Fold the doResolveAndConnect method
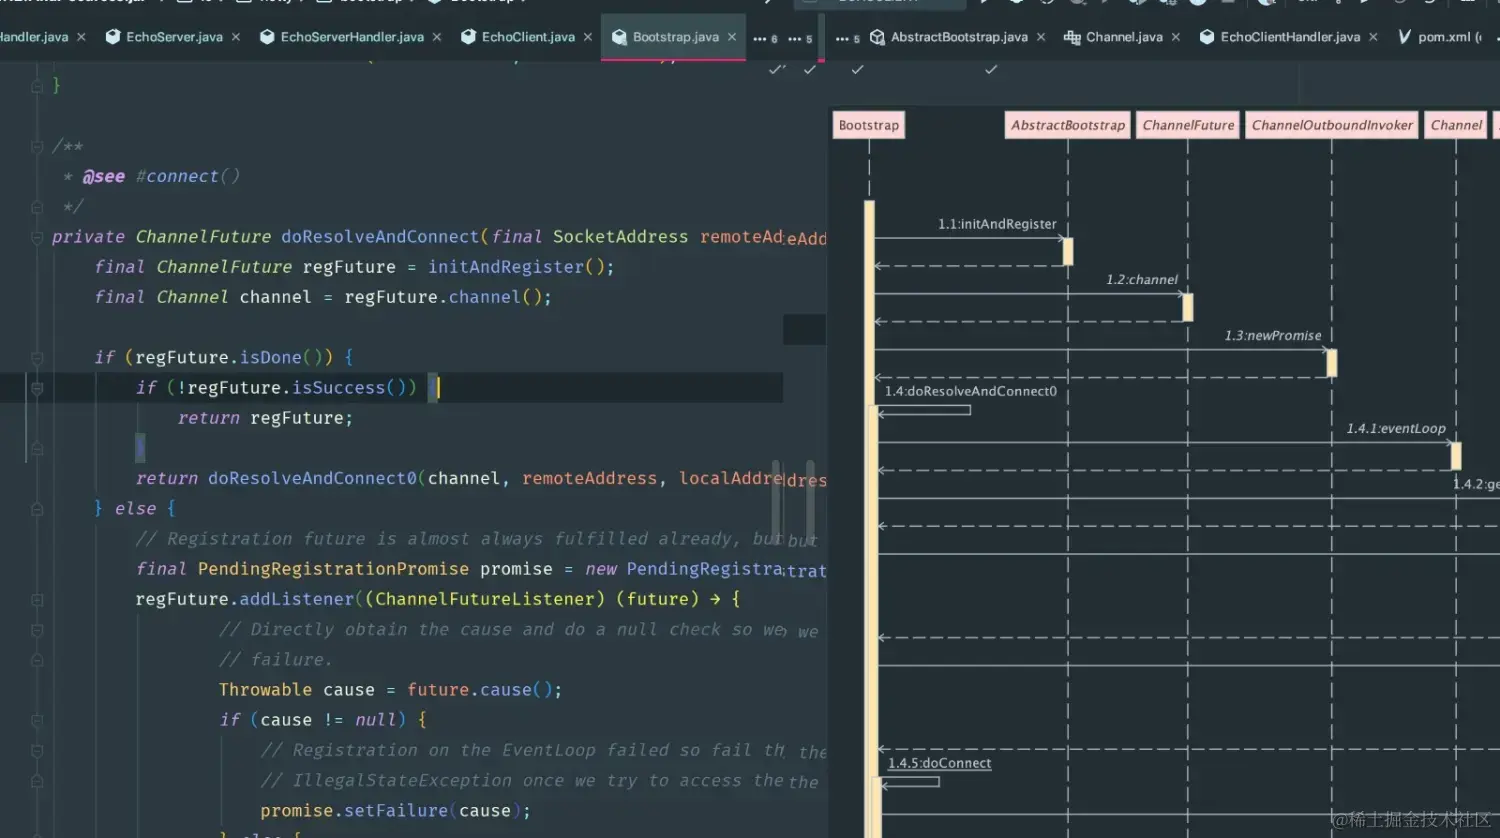This screenshot has width=1500, height=838. (37, 237)
